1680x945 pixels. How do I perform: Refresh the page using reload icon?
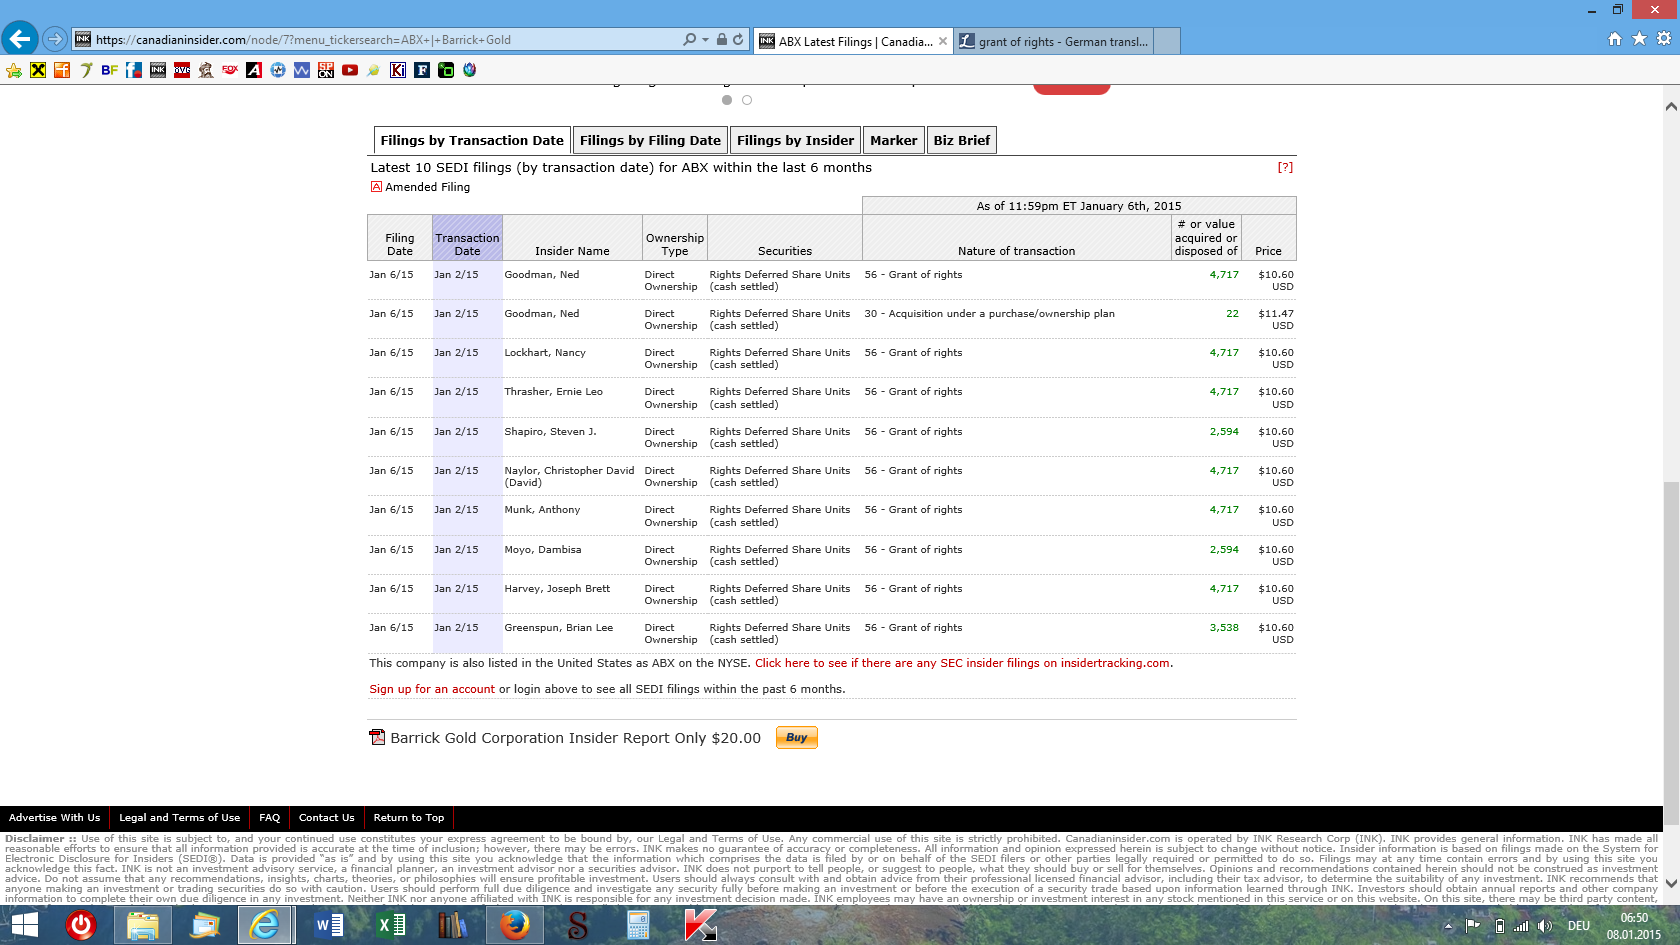point(738,40)
